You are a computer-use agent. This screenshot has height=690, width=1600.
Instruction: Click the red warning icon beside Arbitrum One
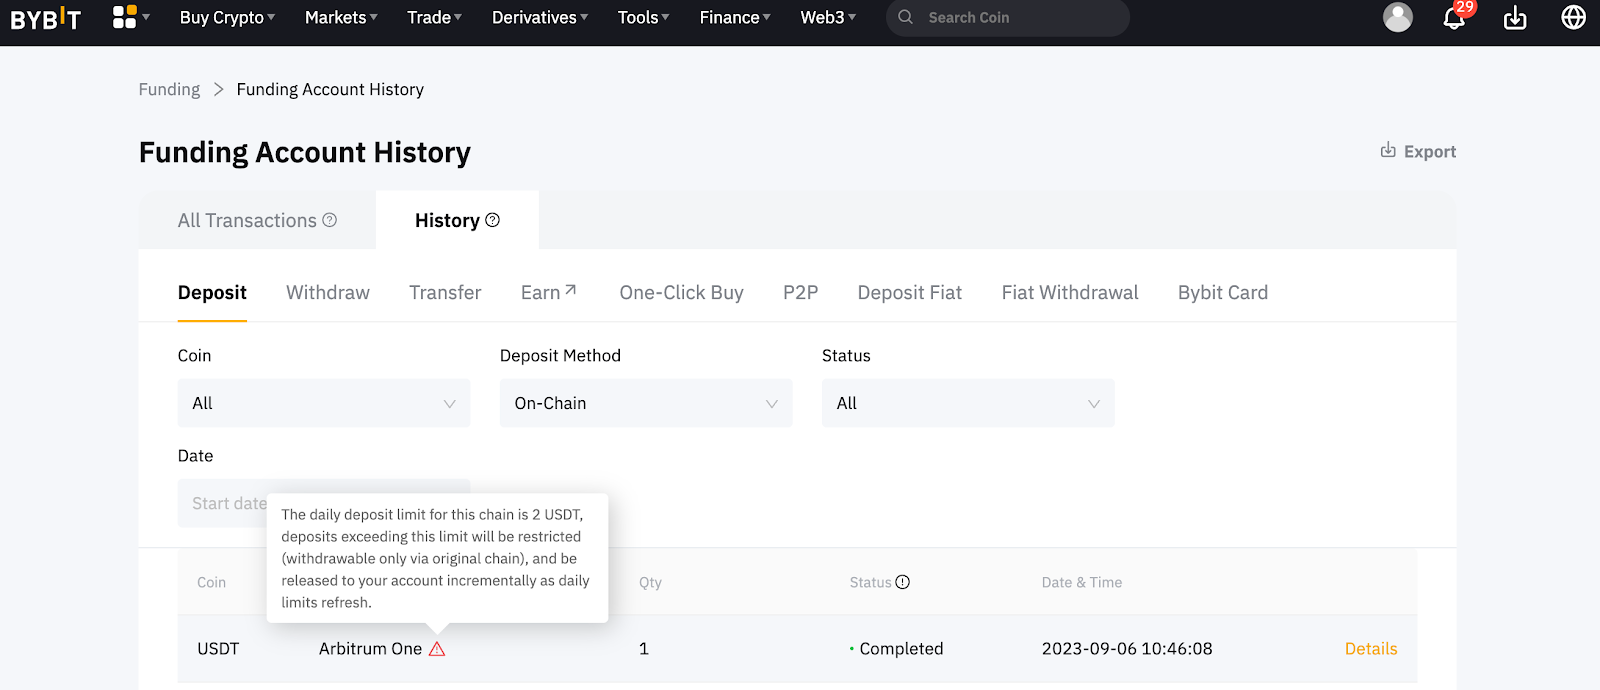point(437,649)
